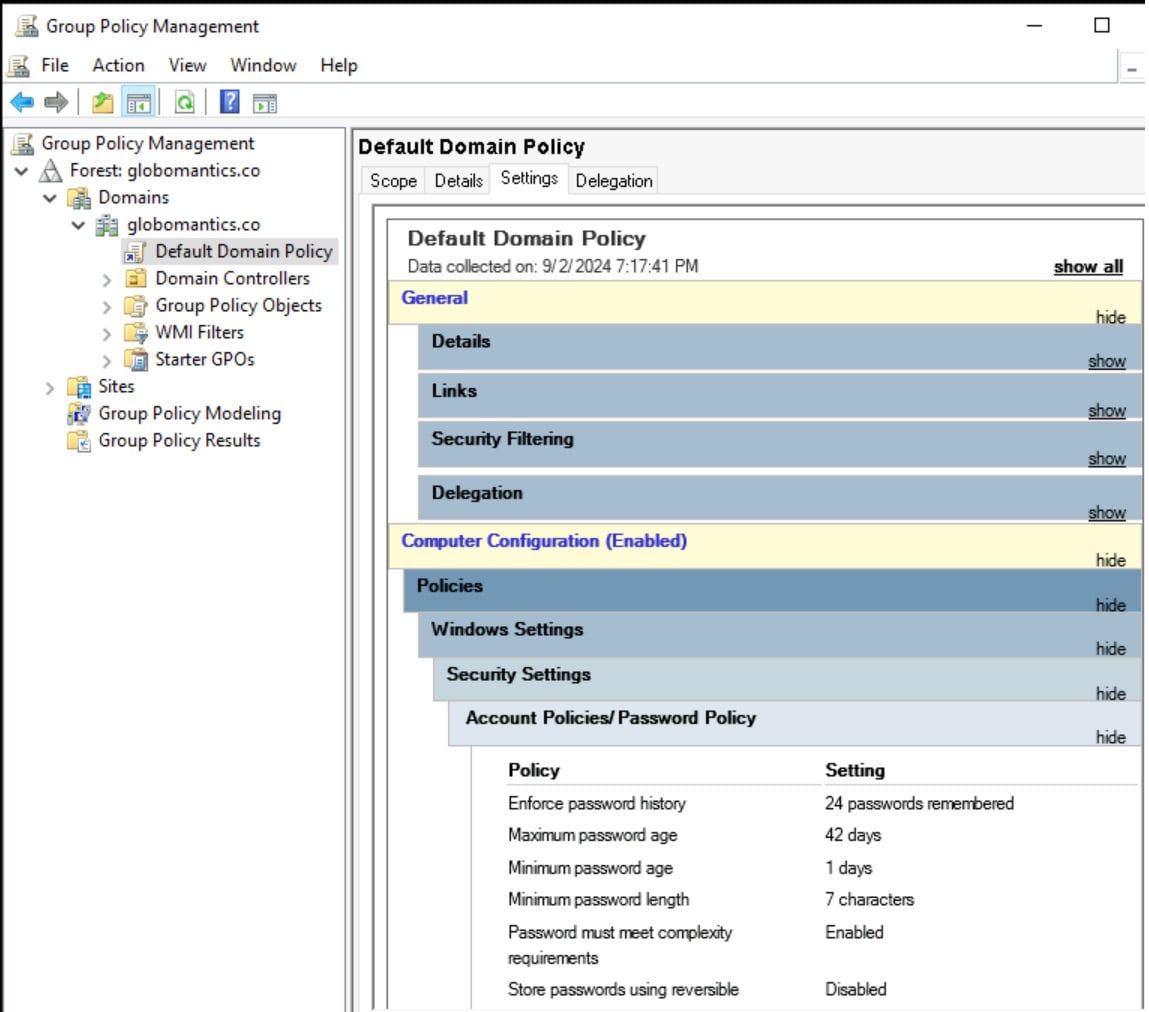This screenshot has width=1149, height=1012.
Task: Show the Links section details
Action: (x=1106, y=411)
